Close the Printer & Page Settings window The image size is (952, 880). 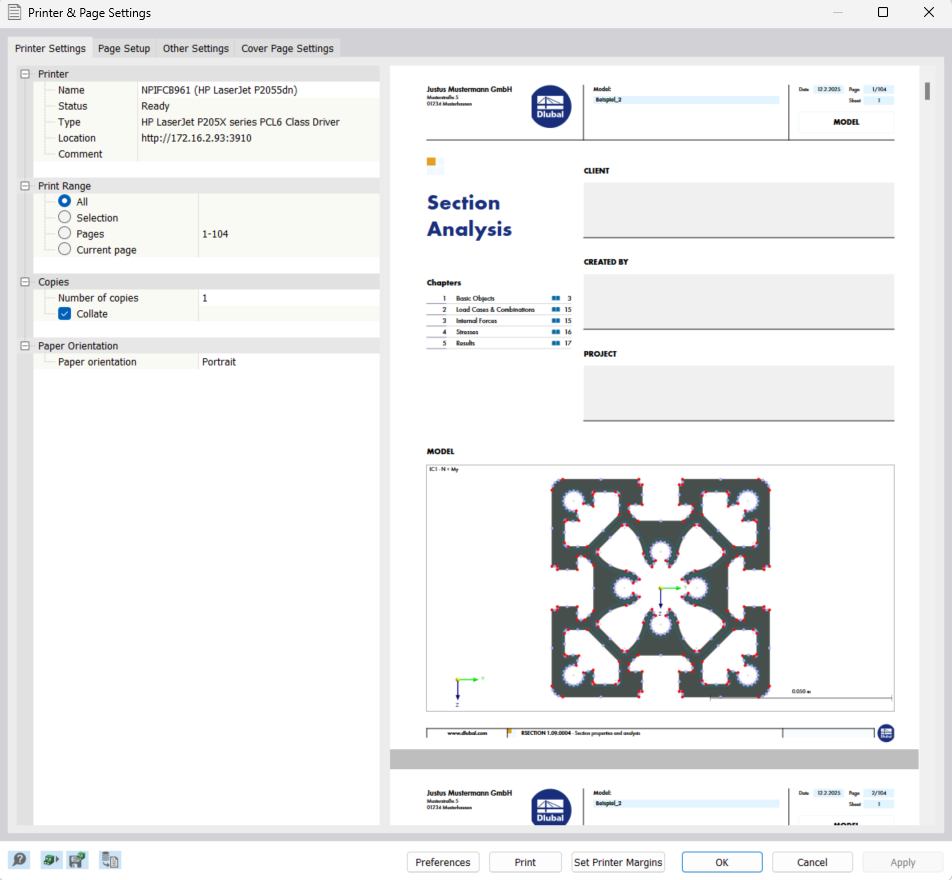click(x=928, y=12)
